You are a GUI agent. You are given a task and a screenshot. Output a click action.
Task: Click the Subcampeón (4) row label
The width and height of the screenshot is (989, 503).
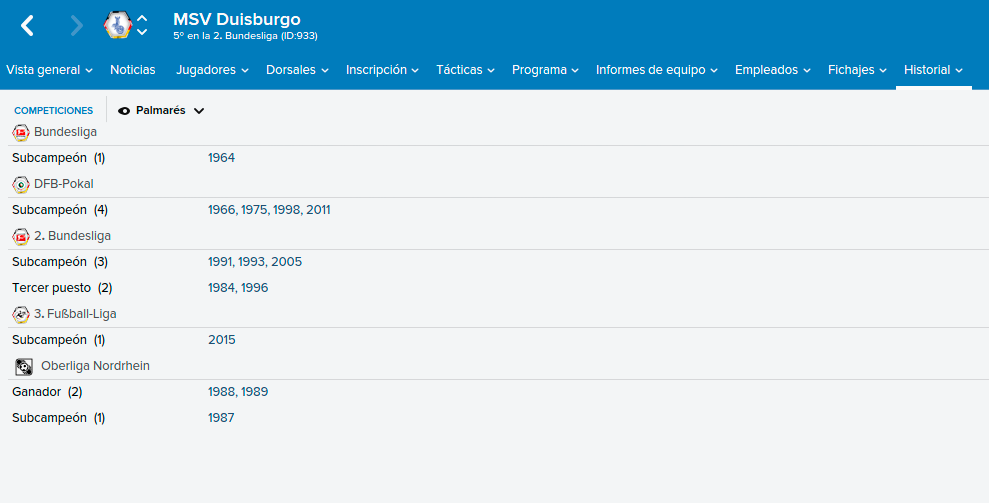(60, 210)
